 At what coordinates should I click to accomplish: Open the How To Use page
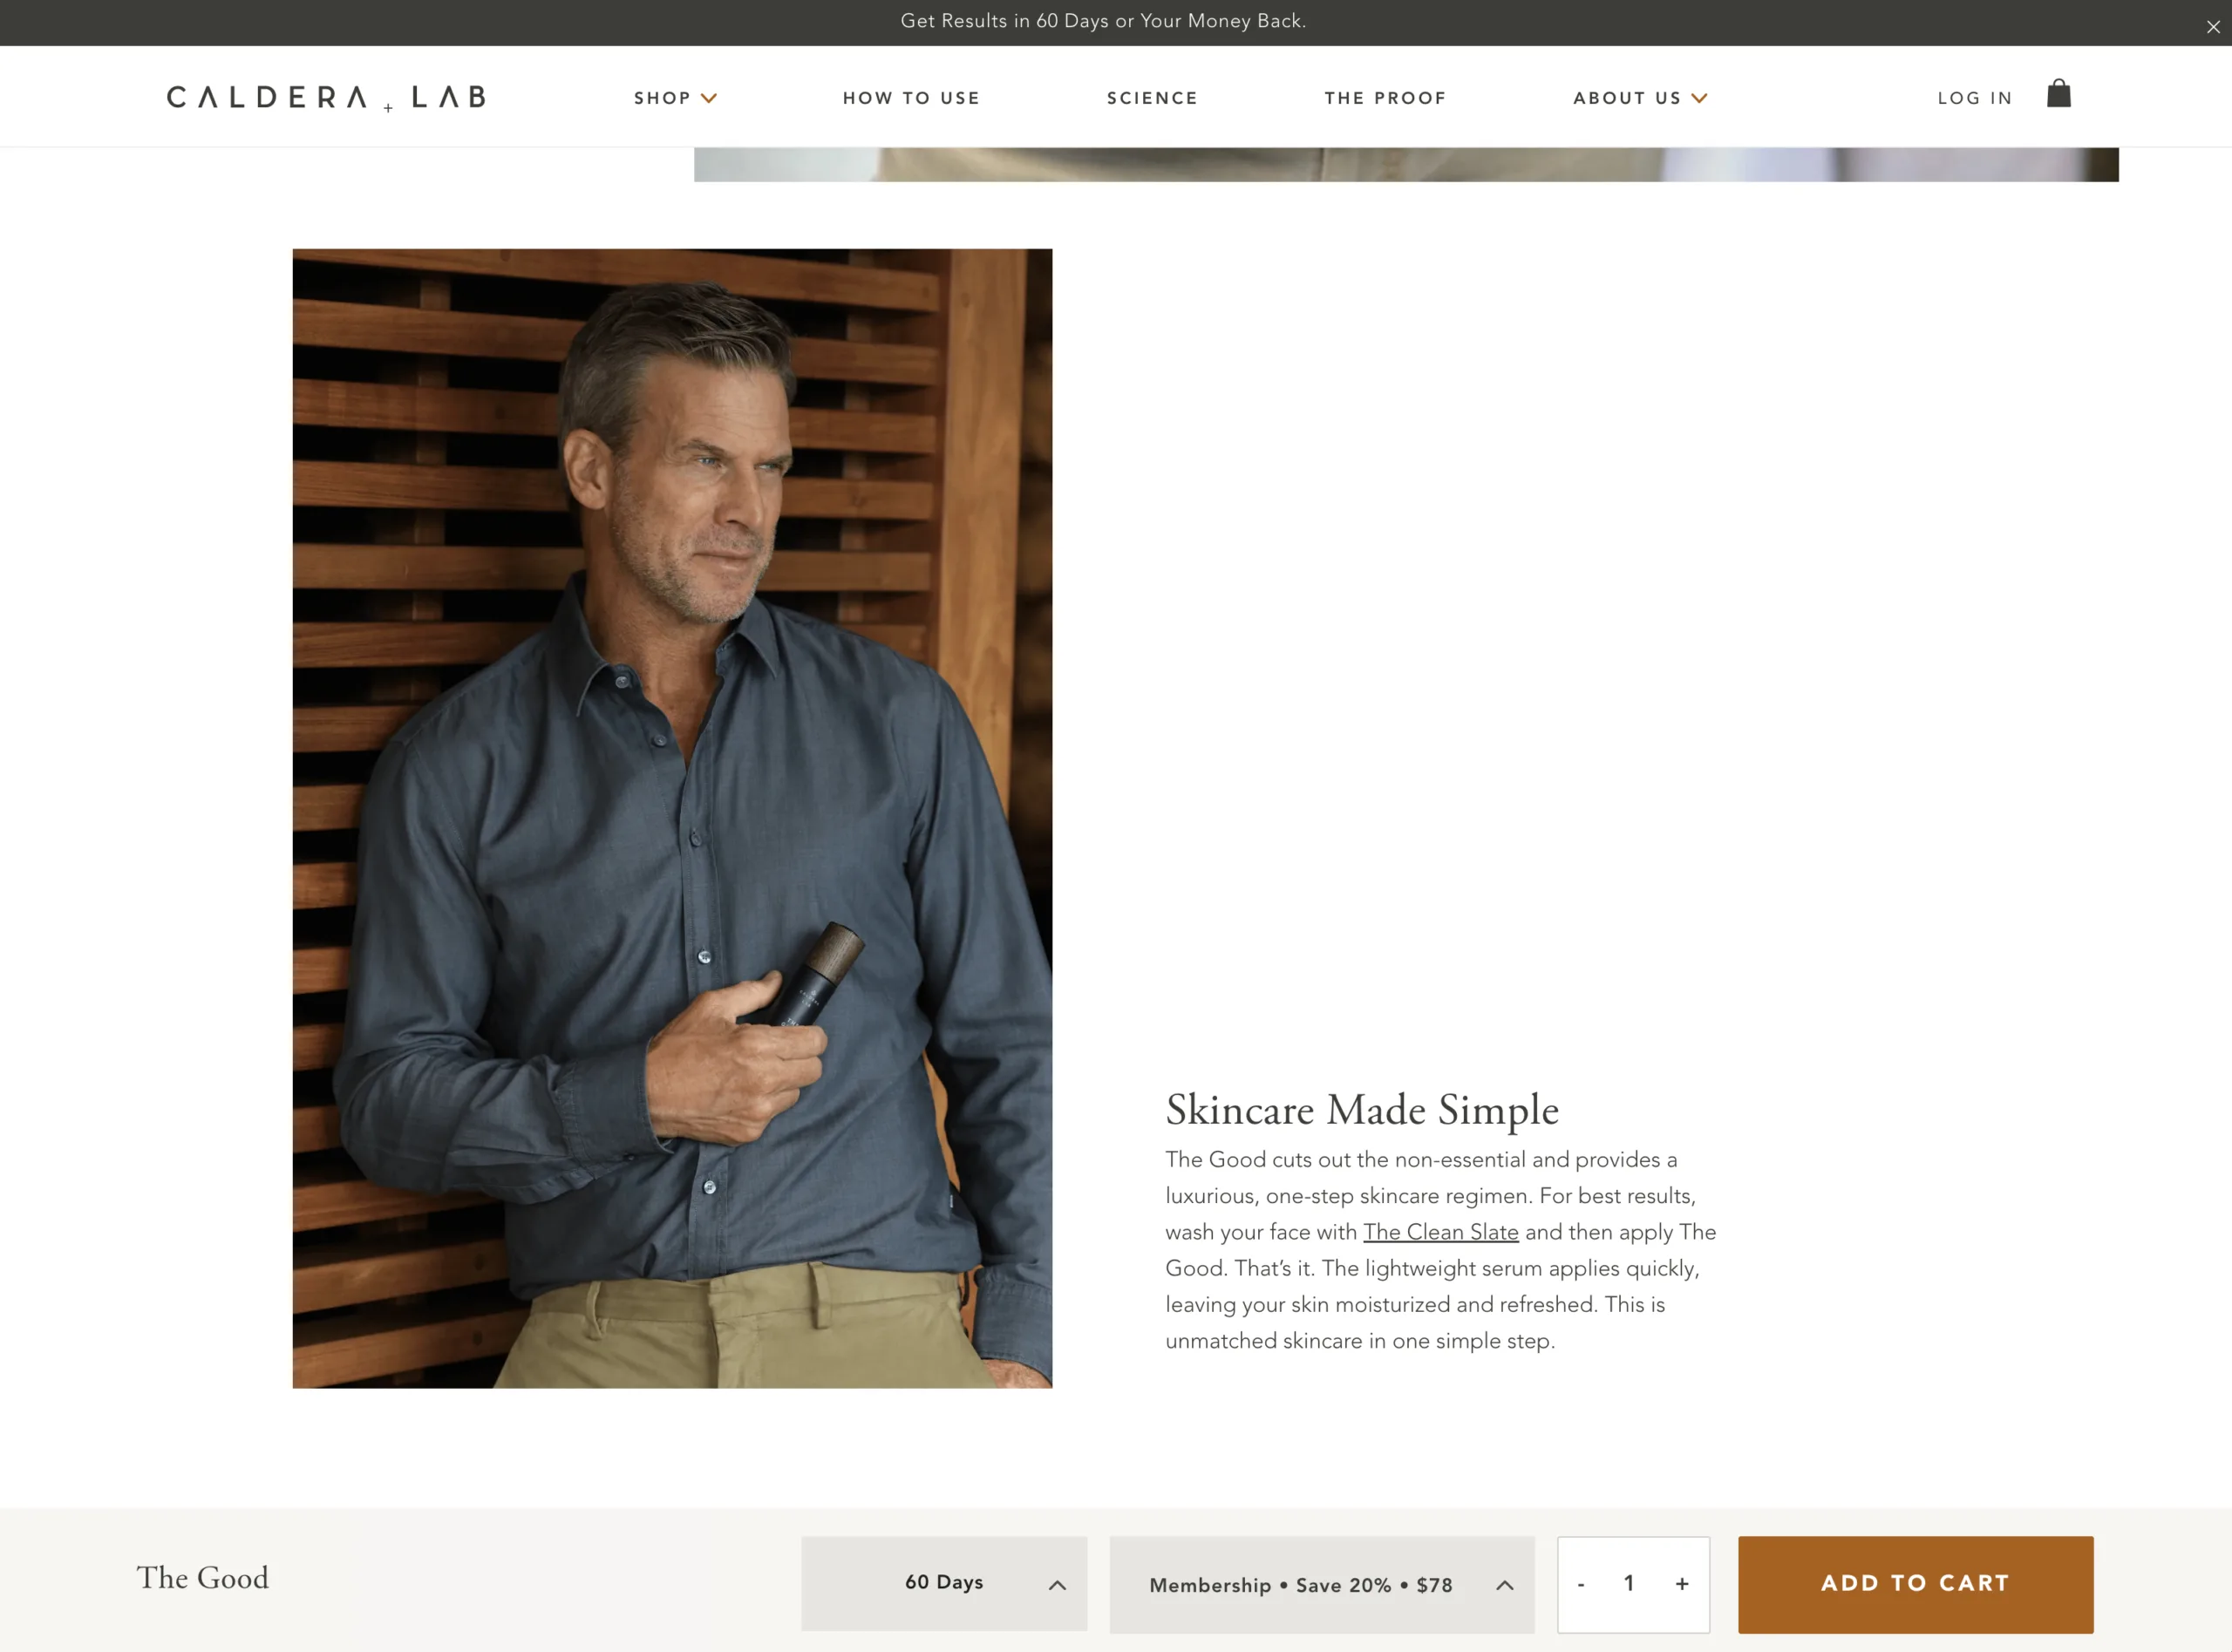[x=911, y=98]
